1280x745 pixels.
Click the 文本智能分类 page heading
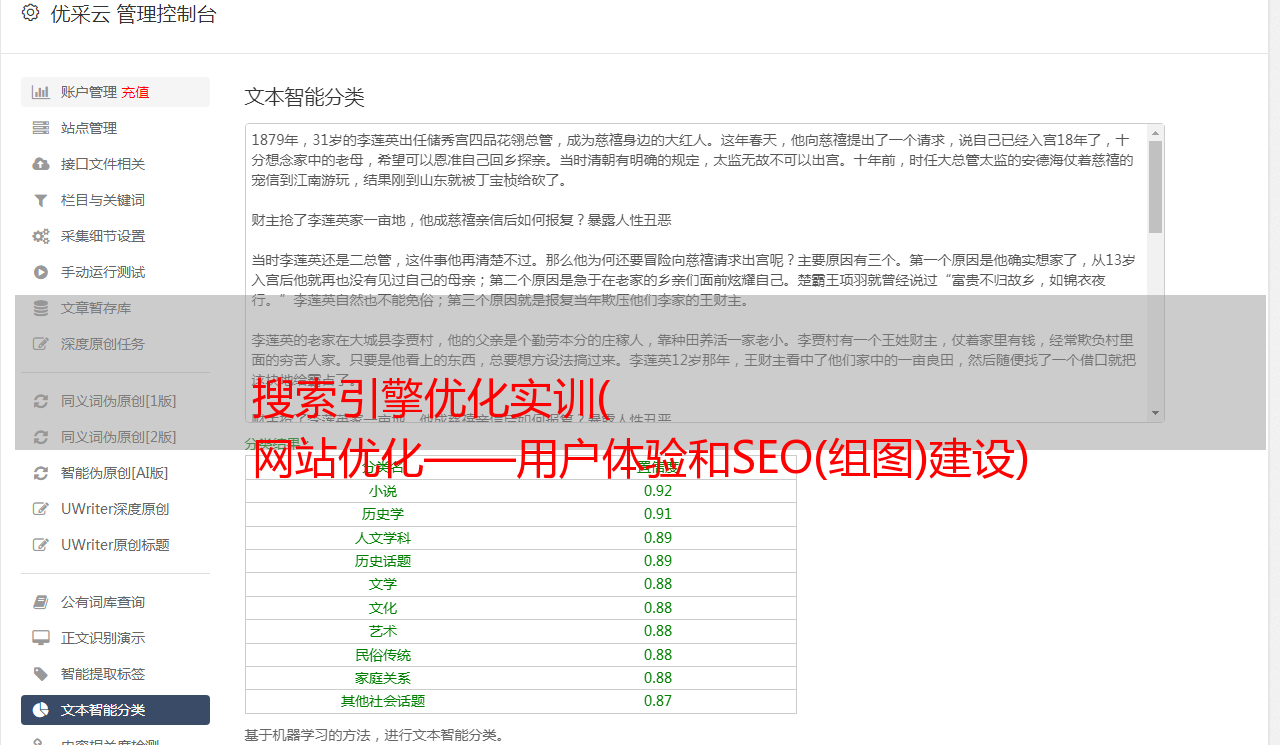point(305,97)
